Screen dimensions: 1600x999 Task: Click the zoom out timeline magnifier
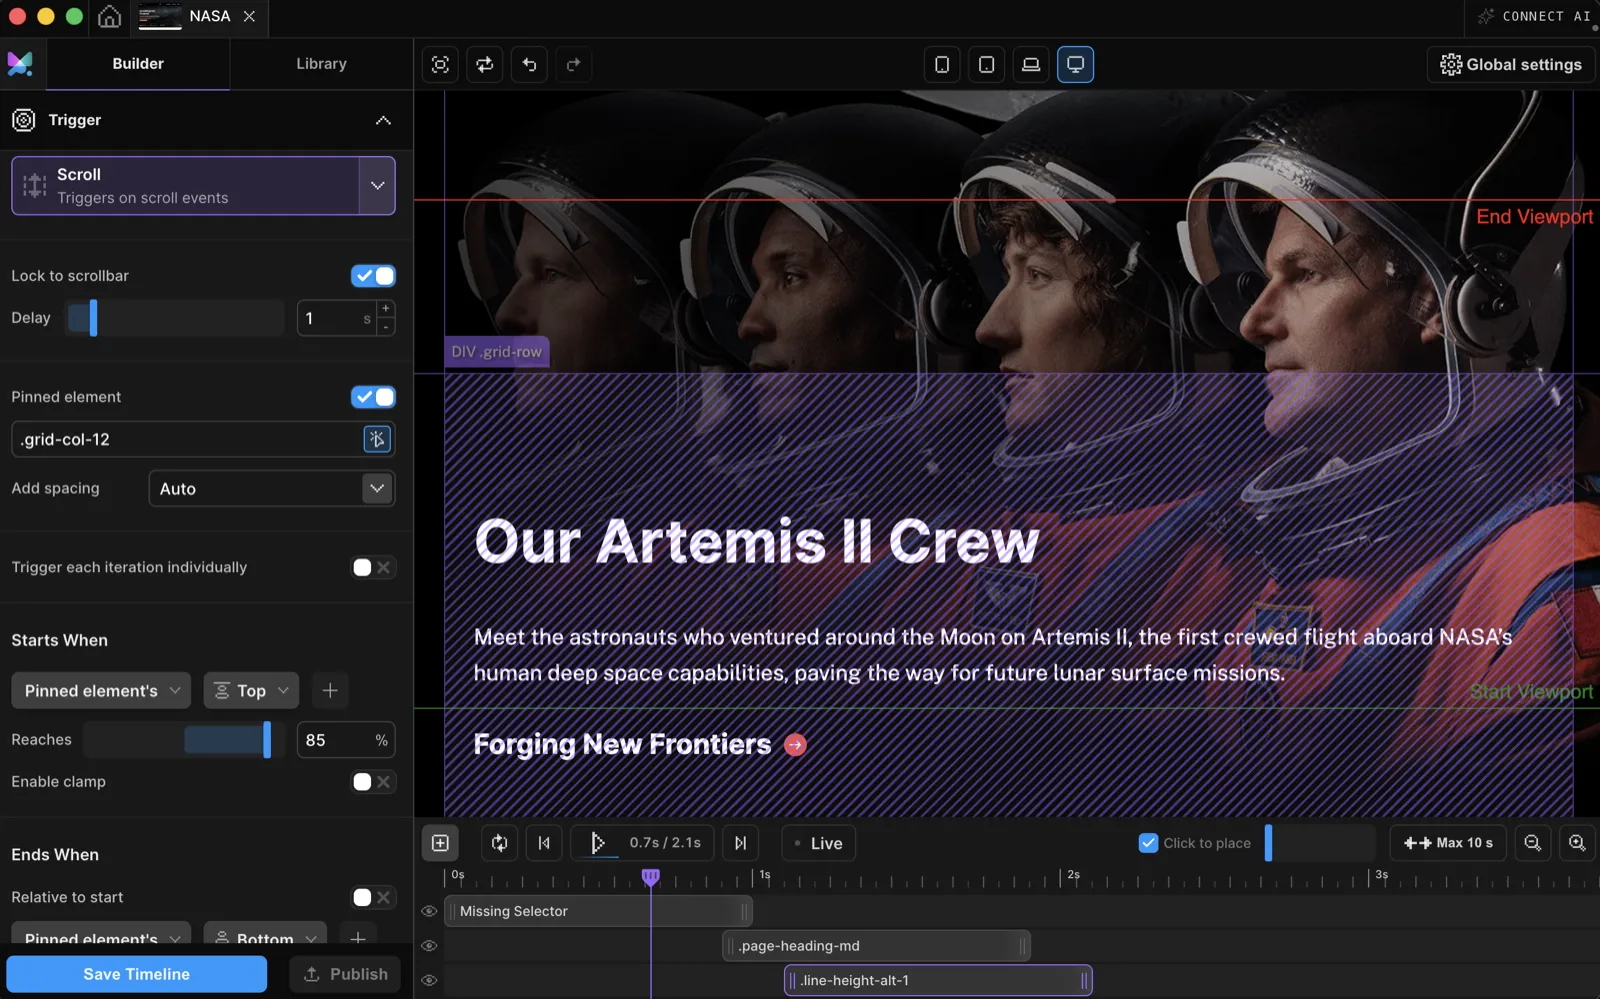tap(1532, 843)
